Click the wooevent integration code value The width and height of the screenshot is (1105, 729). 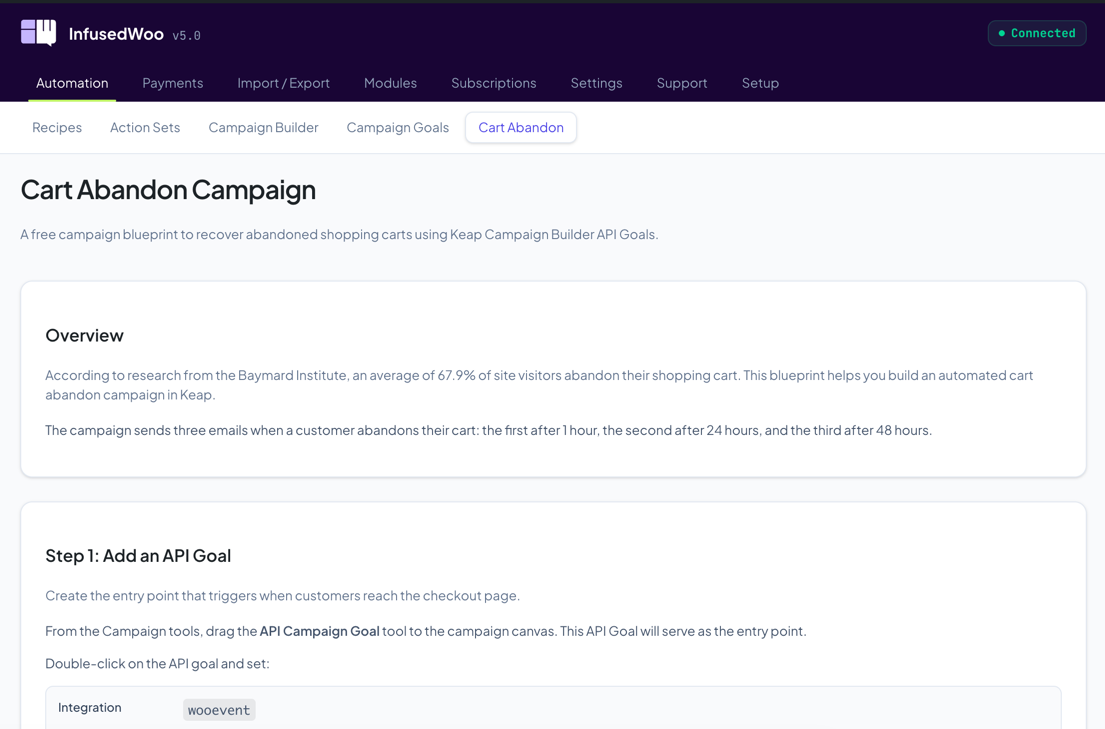click(x=219, y=710)
